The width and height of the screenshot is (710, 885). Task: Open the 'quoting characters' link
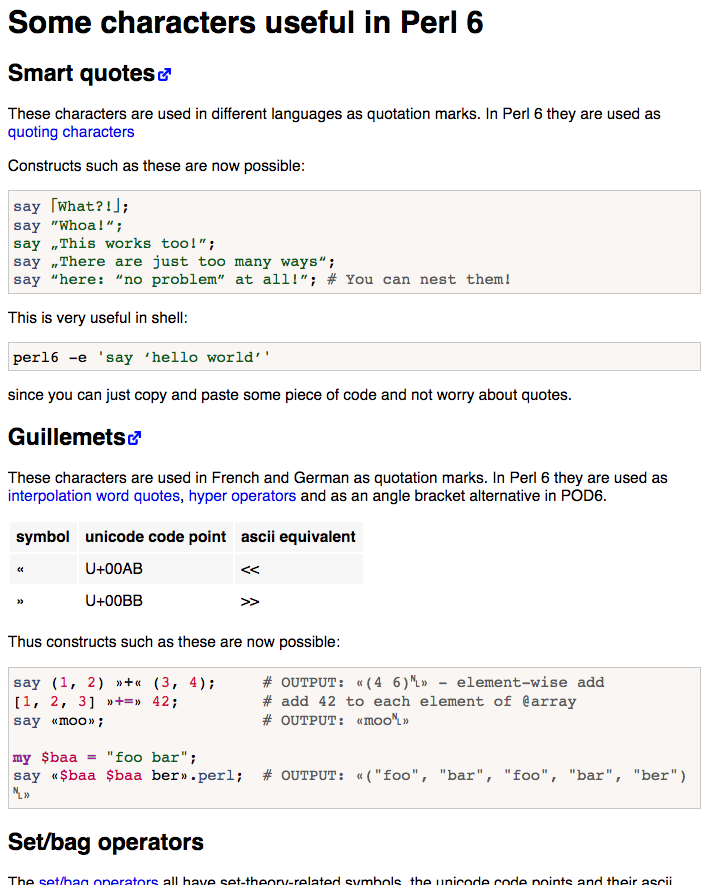pos(71,132)
